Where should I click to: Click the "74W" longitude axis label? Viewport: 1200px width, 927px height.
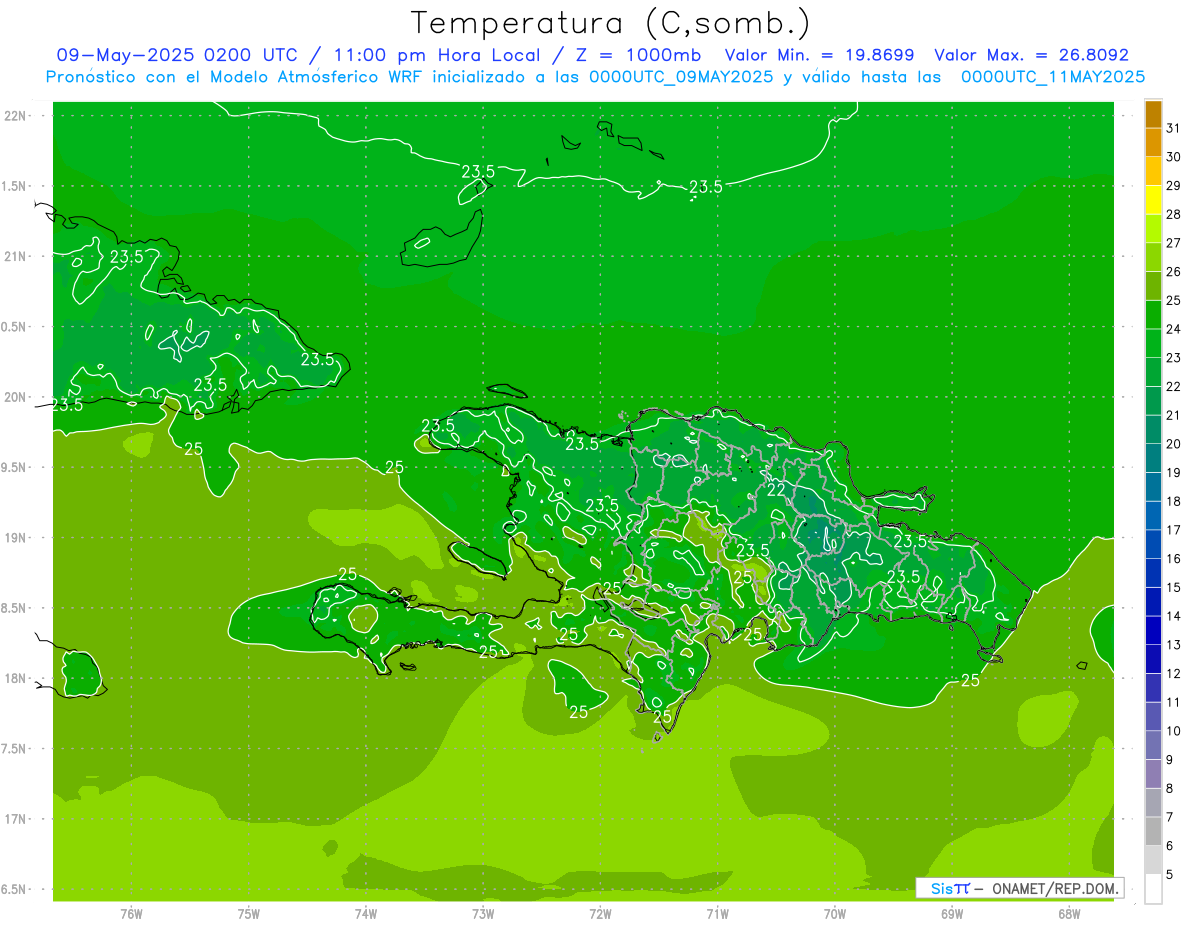(365, 914)
